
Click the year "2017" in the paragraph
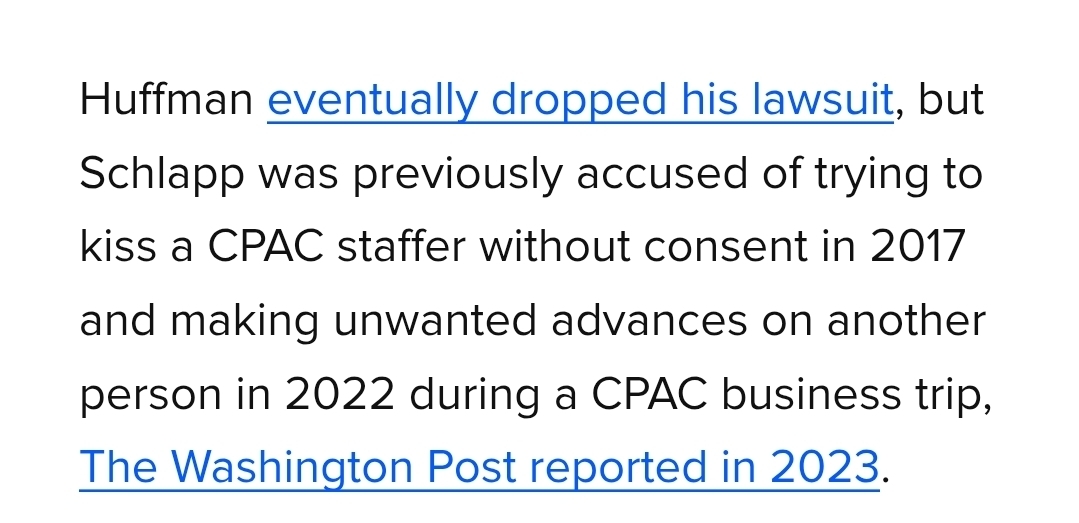917,247
